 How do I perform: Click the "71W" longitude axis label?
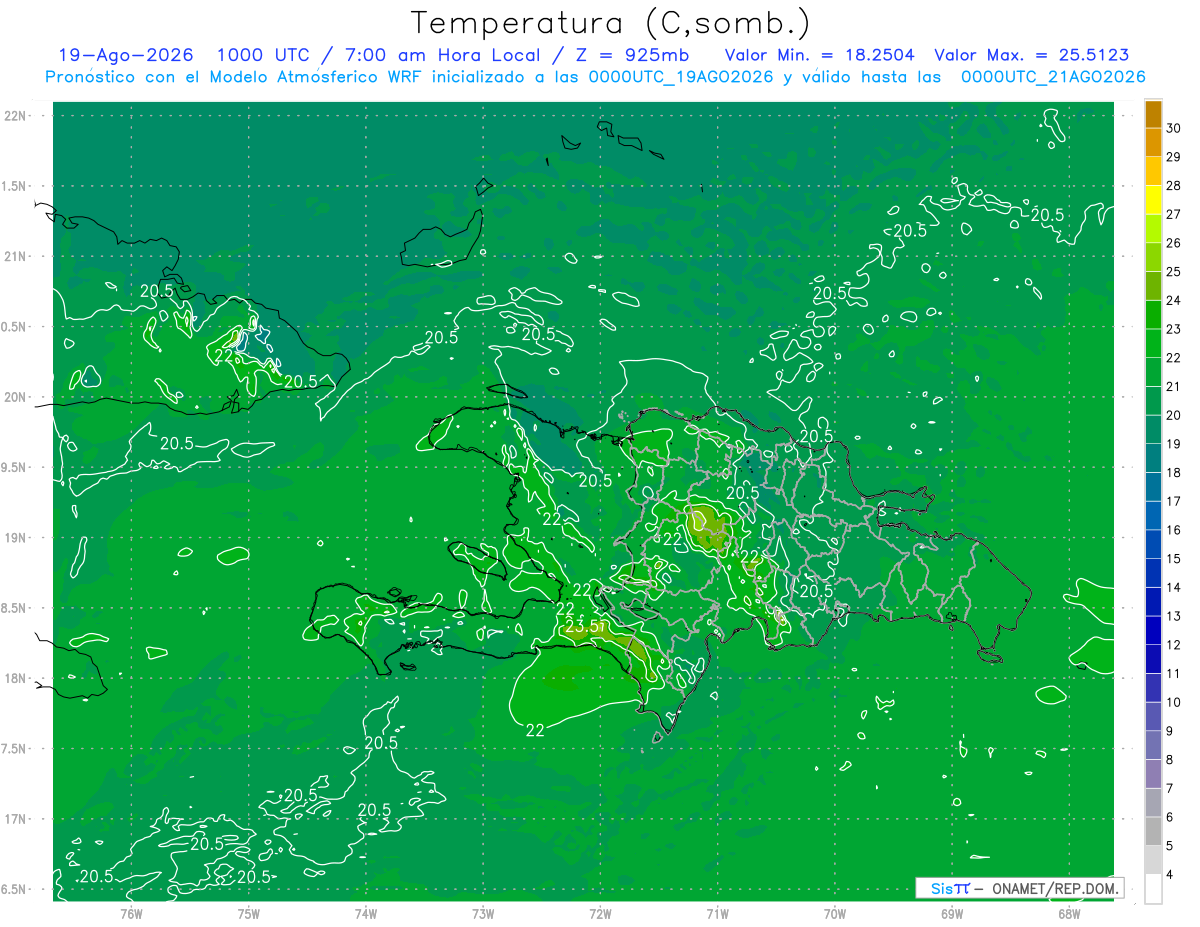[x=717, y=912]
